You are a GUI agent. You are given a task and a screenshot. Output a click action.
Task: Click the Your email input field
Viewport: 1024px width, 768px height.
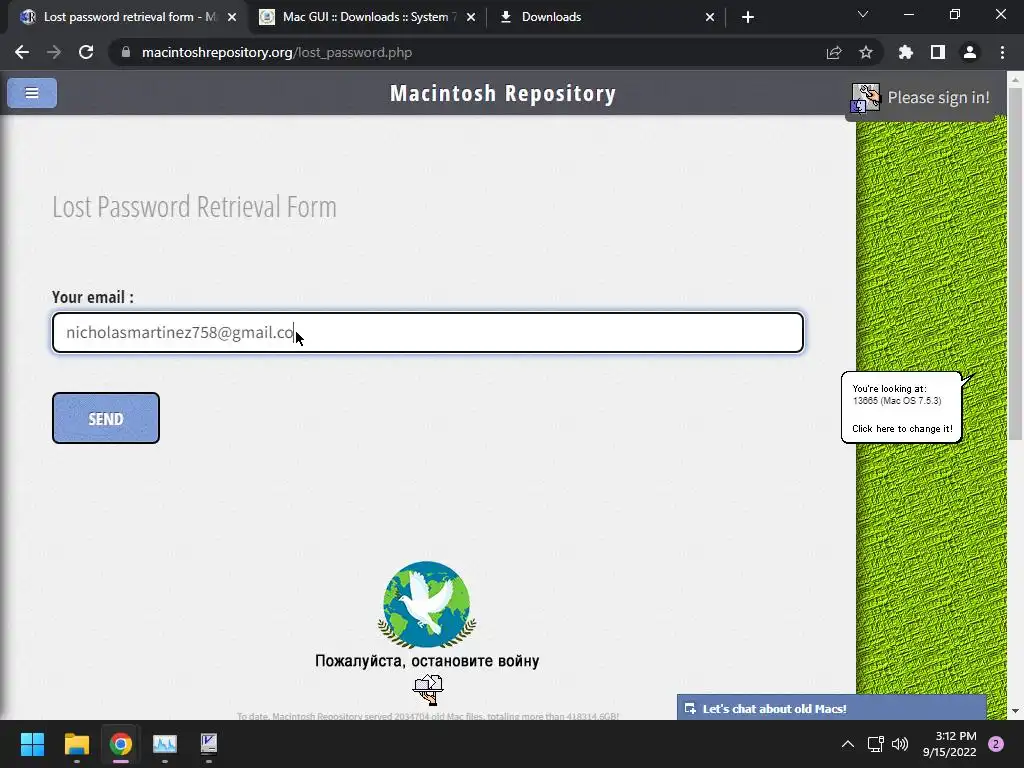(x=428, y=332)
